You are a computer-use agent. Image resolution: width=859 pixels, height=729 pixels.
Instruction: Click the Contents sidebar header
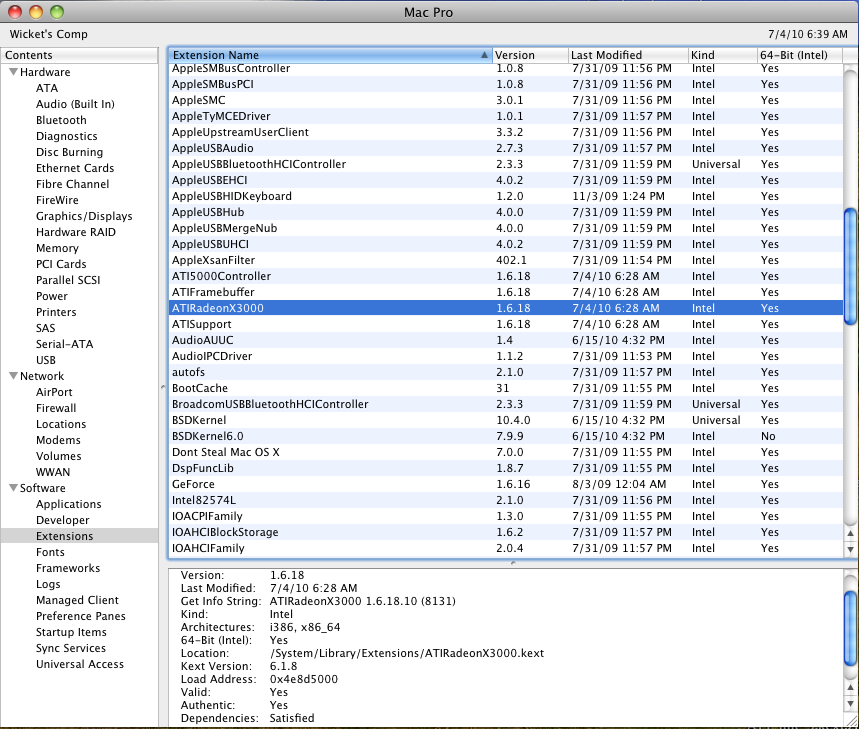point(79,55)
